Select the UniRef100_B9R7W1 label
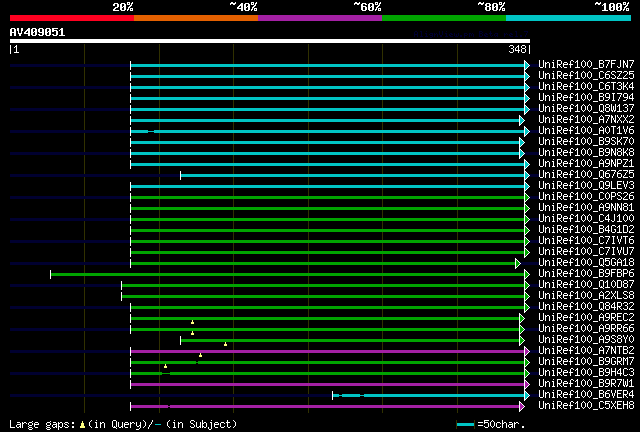Screen dimensions: 640x432 586,384
